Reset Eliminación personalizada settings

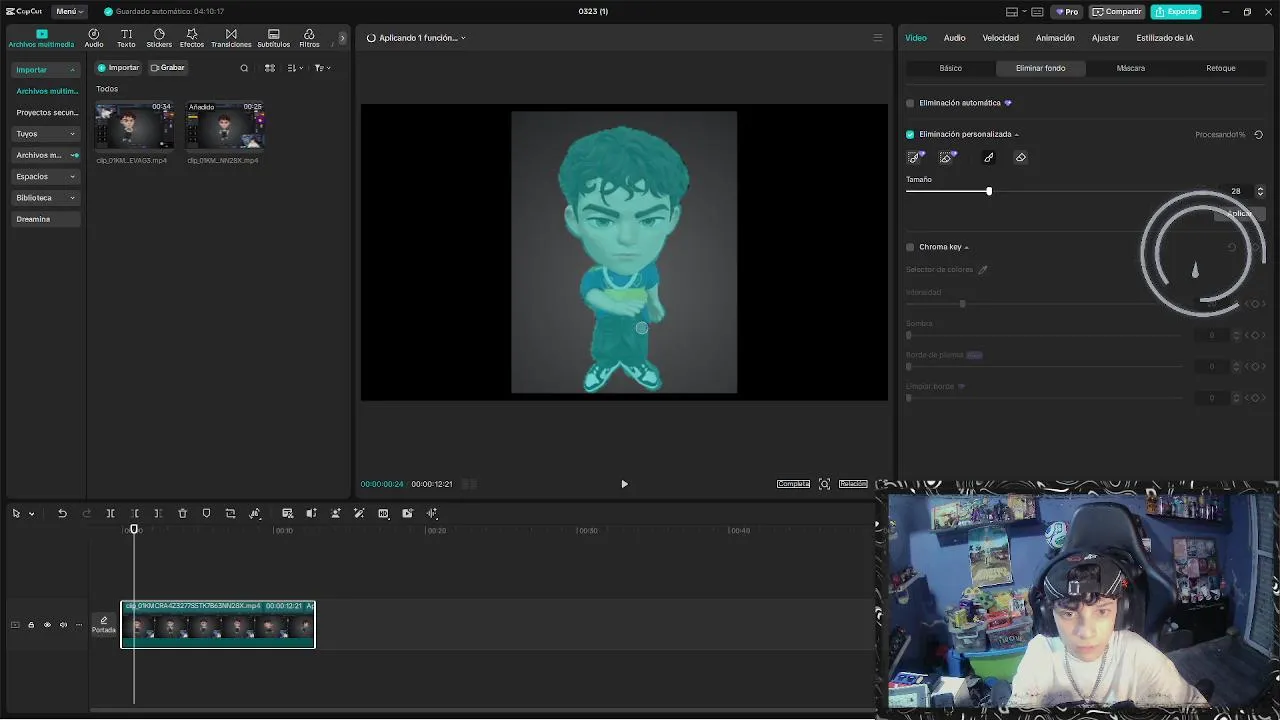1259,134
